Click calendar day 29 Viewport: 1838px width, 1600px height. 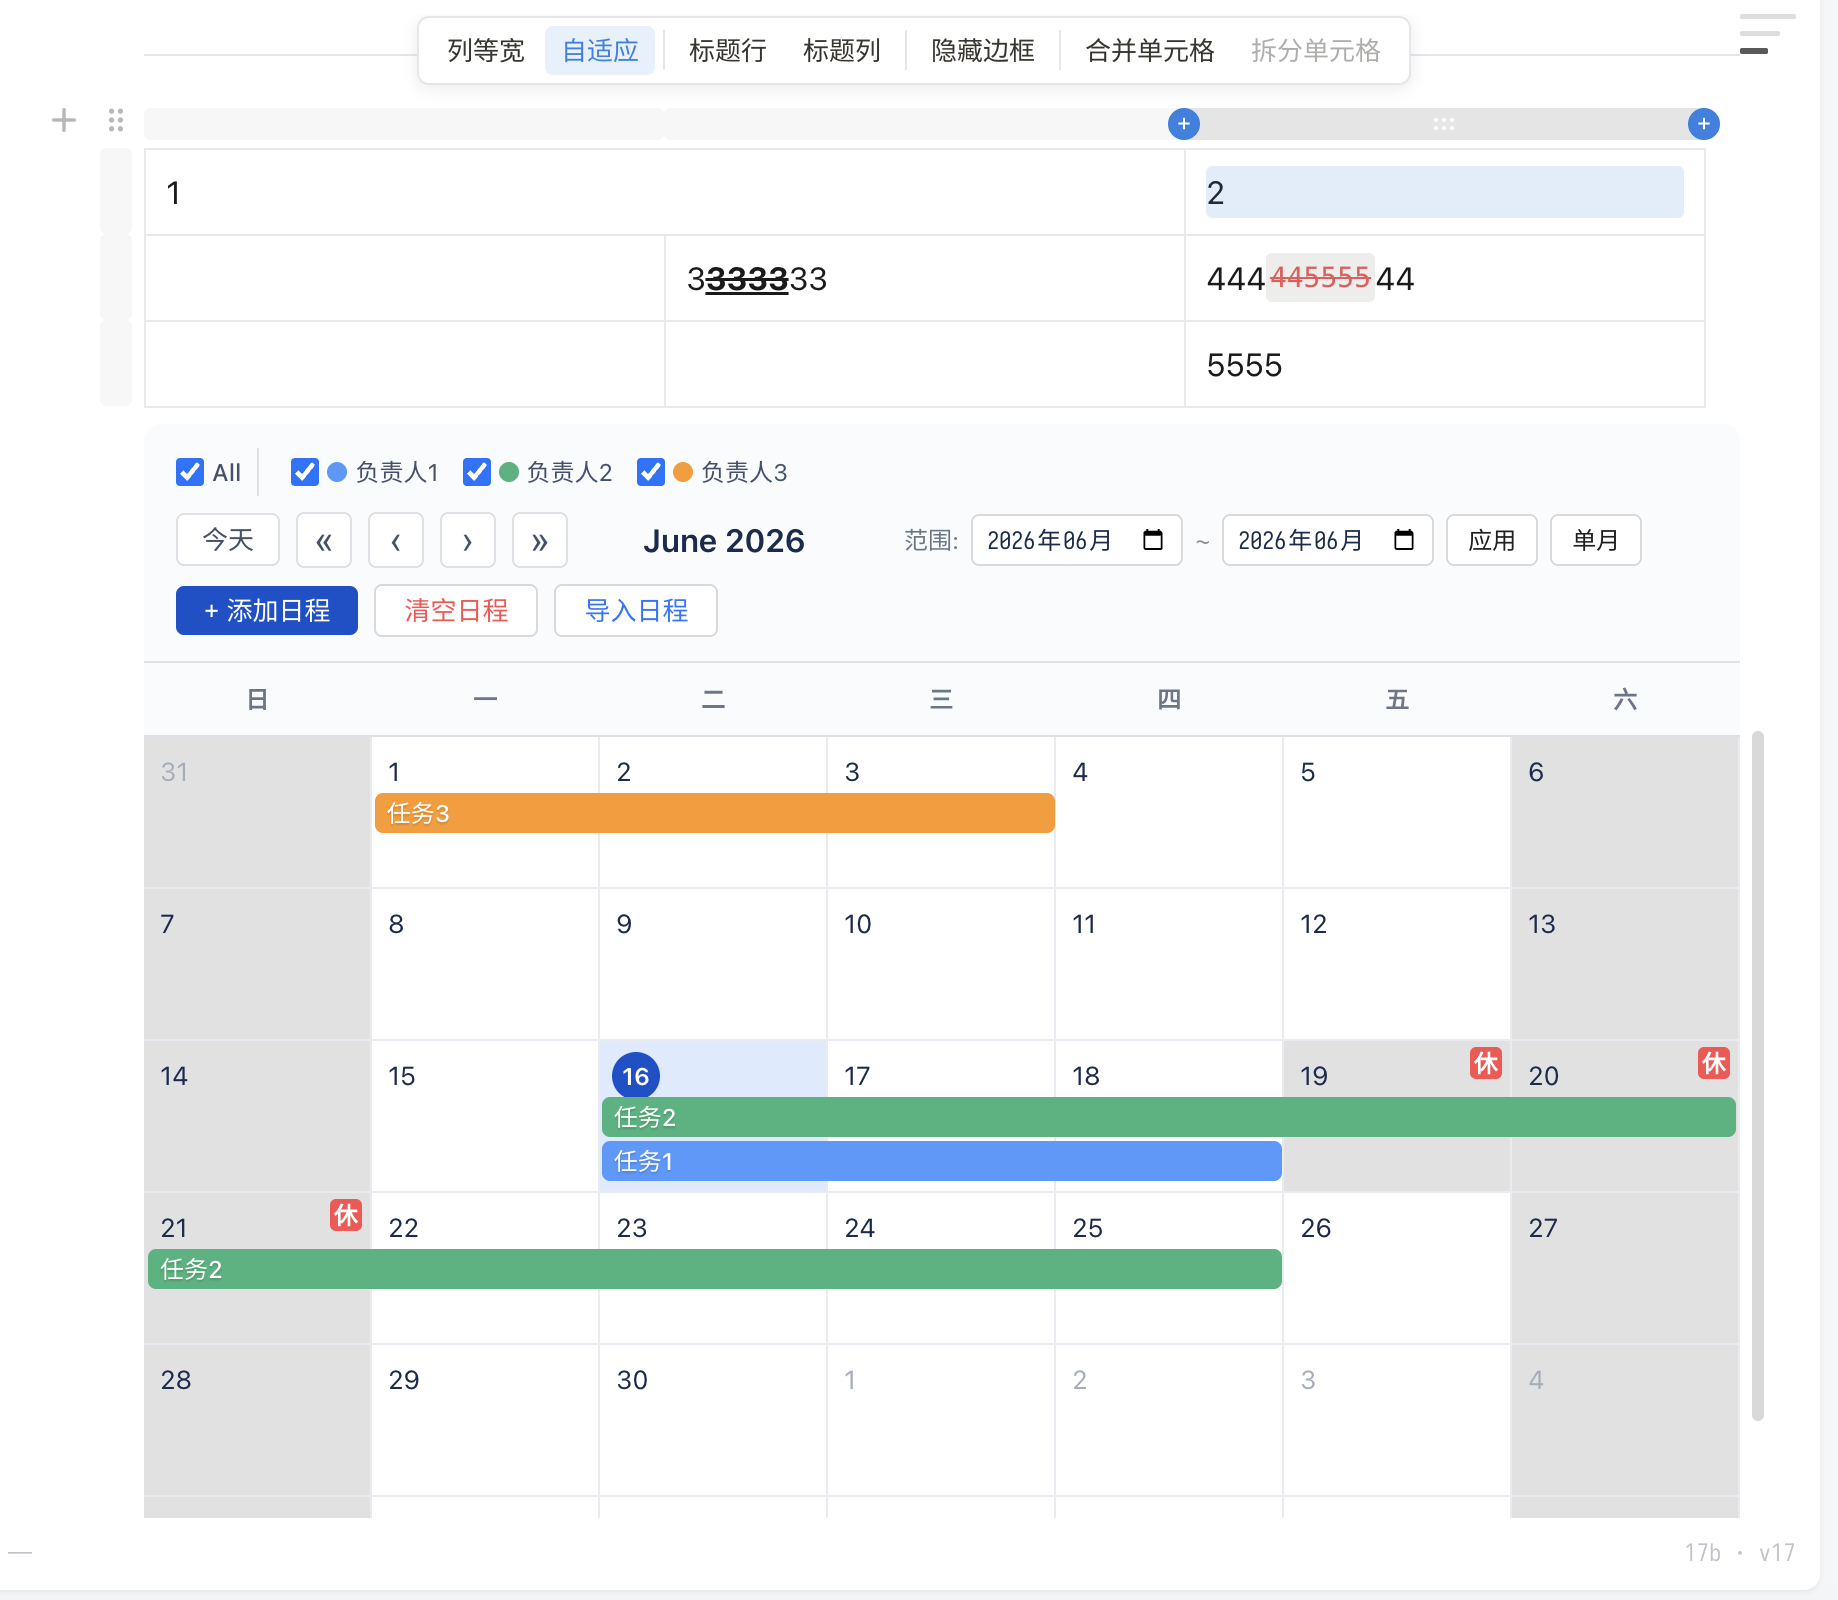(x=485, y=1420)
